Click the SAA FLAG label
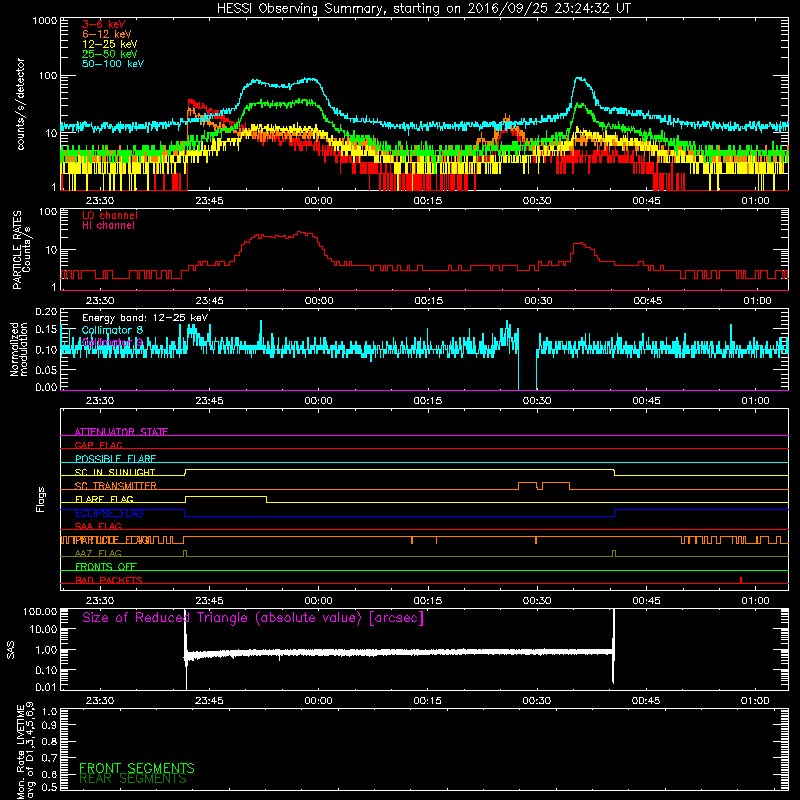 click(98, 526)
